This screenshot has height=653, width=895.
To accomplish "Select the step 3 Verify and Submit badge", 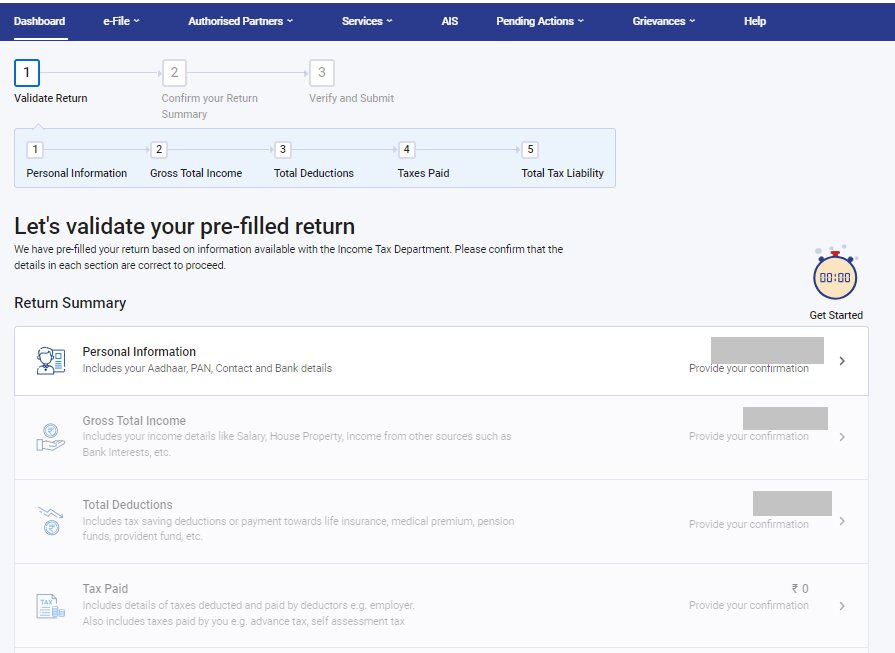I will click(x=321, y=72).
